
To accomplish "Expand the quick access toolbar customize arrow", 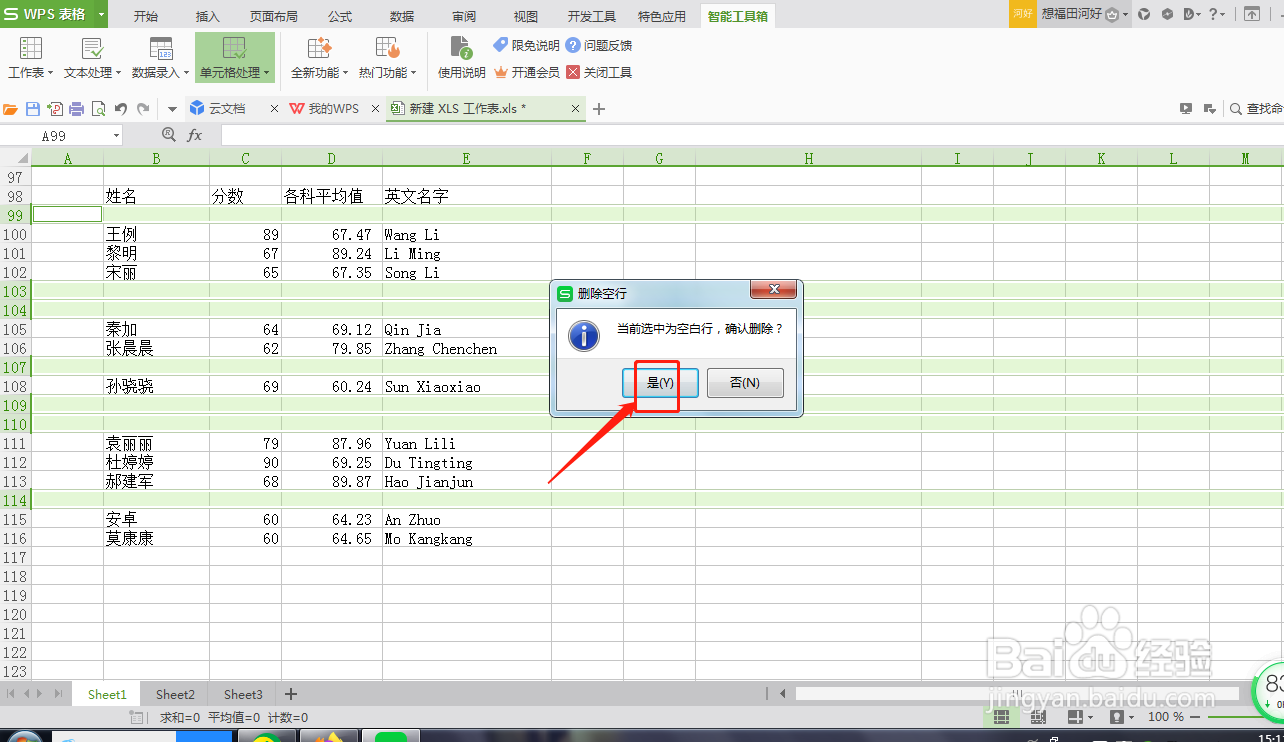I will (x=172, y=109).
